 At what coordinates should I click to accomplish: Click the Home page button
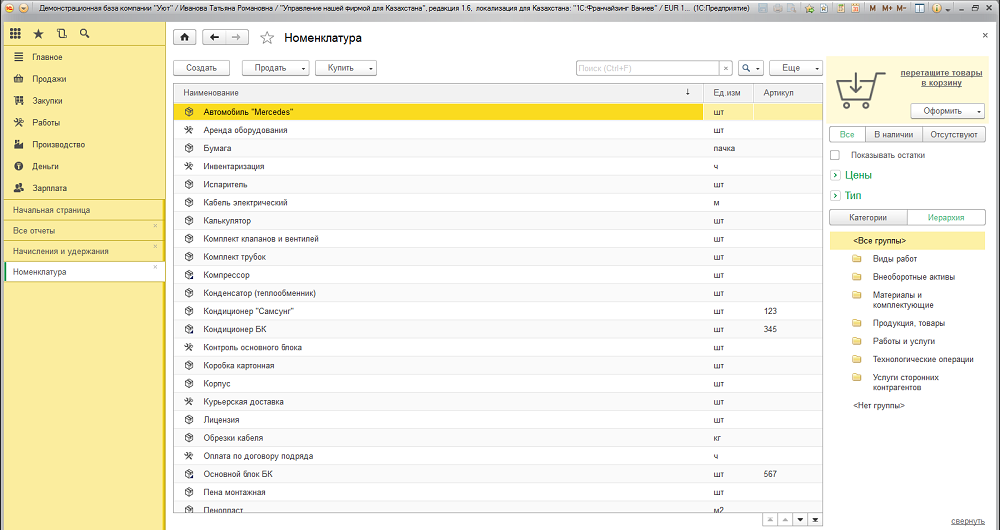point(185,38)
